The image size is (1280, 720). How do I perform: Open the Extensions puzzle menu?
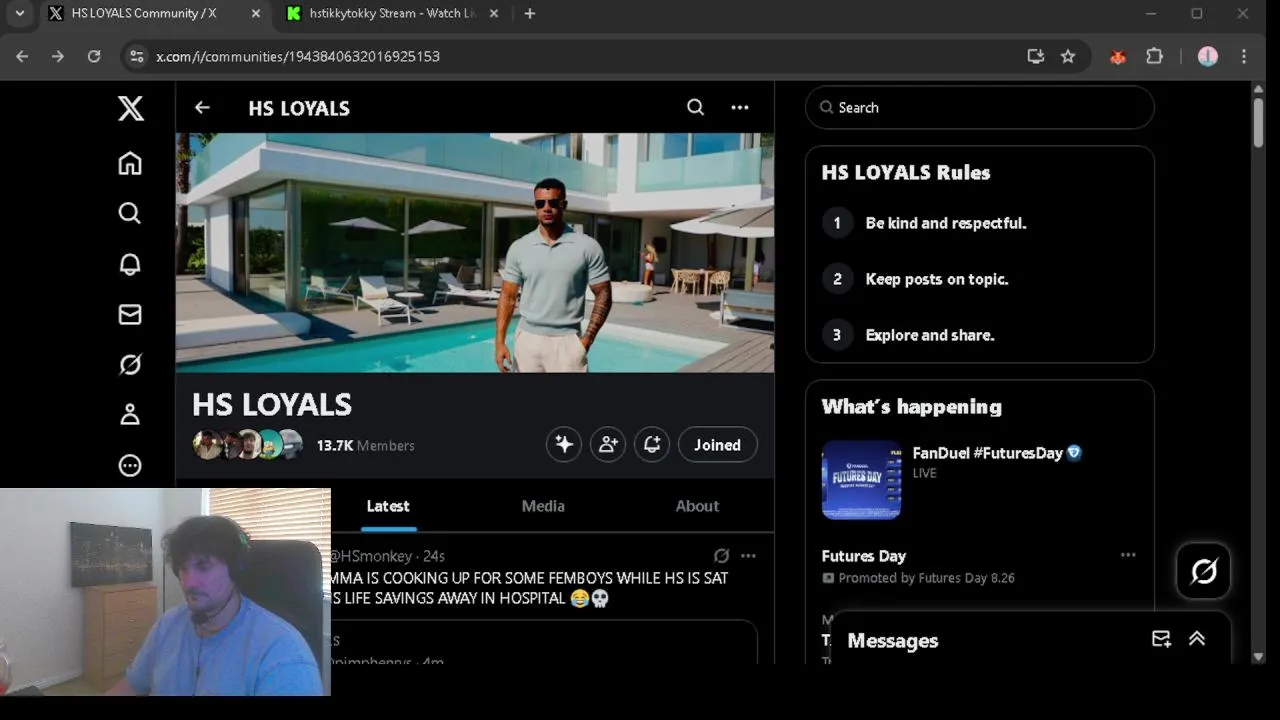[x=1154, y=57]
